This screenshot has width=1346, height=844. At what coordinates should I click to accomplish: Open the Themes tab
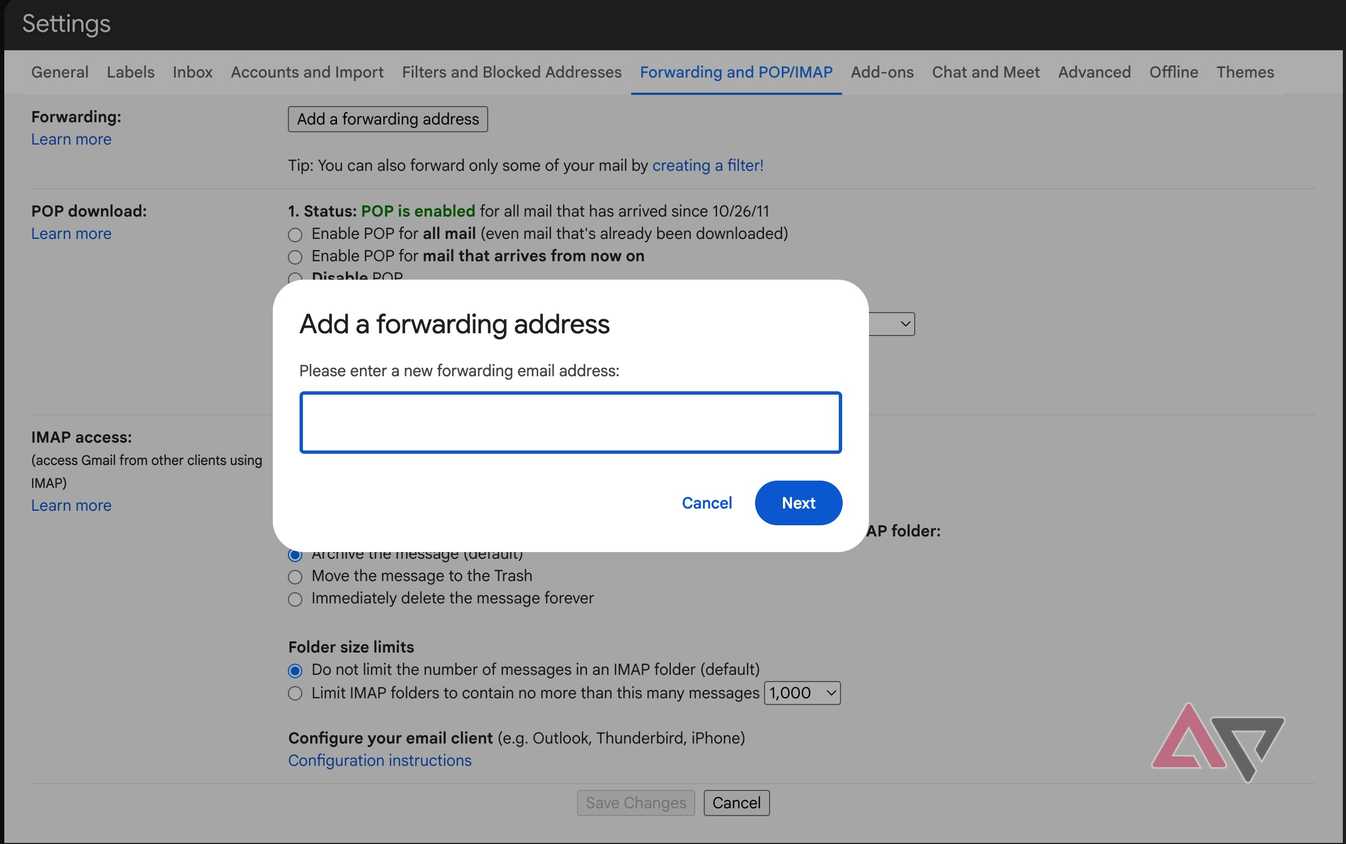[x=1245, y=72]
